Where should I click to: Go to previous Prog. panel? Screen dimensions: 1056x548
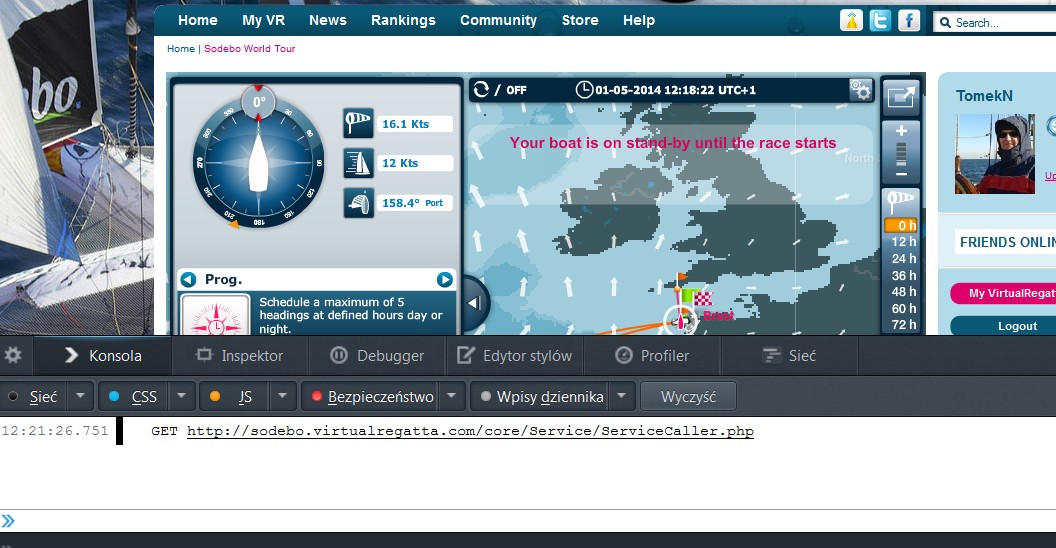tap(189, 279)
